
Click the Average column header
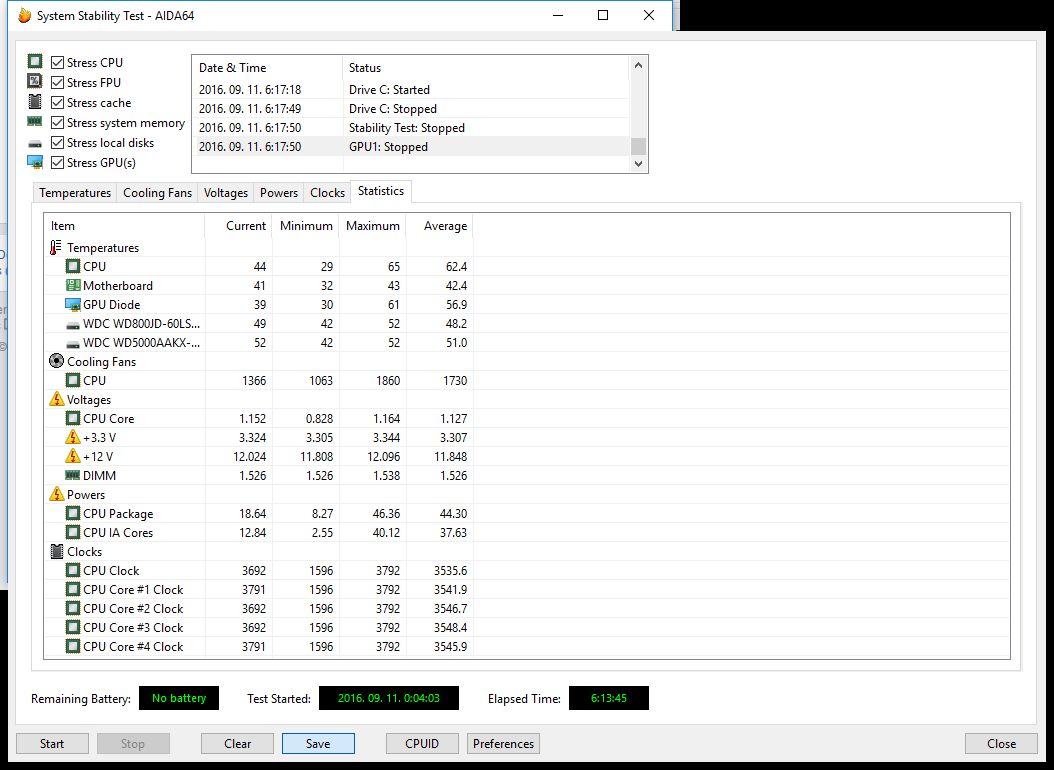pyautogui.click(x=440, y=226)
